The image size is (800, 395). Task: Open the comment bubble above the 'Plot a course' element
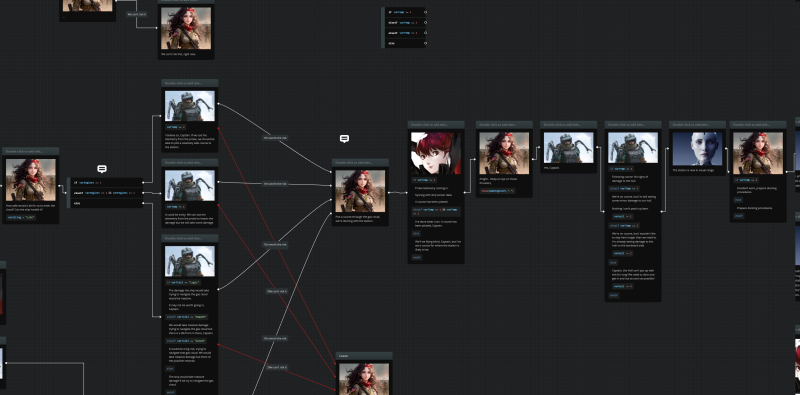tap(344, 139)
